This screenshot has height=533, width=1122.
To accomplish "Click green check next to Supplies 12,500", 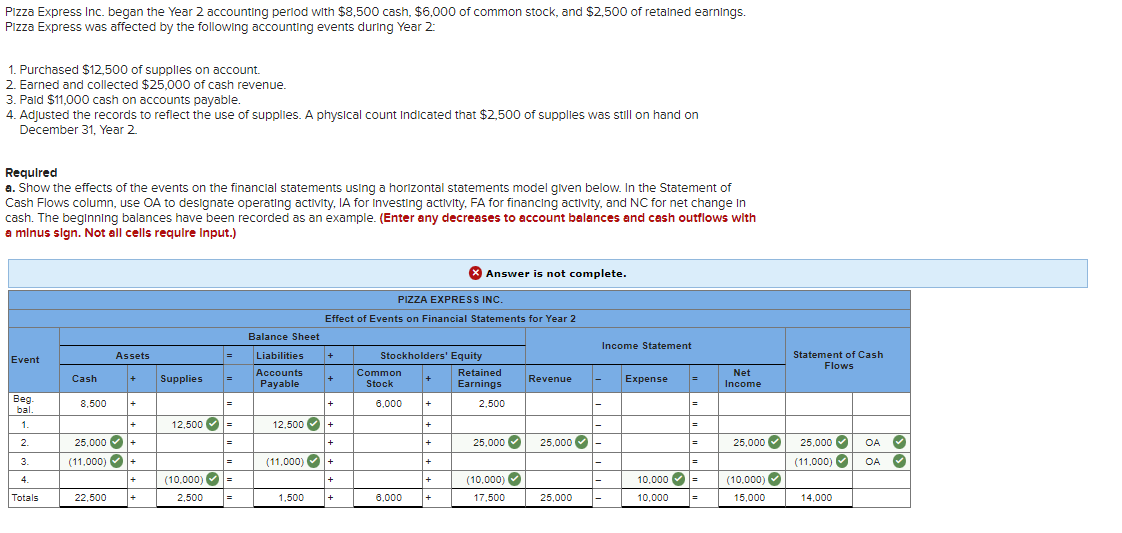I will point(213,425).
